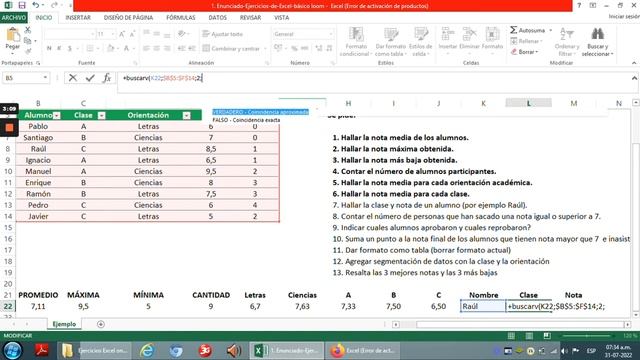The image size is (640, 360).
Task: Cancel the formula entry with the X icon
Action: click(x=73, y=78)
